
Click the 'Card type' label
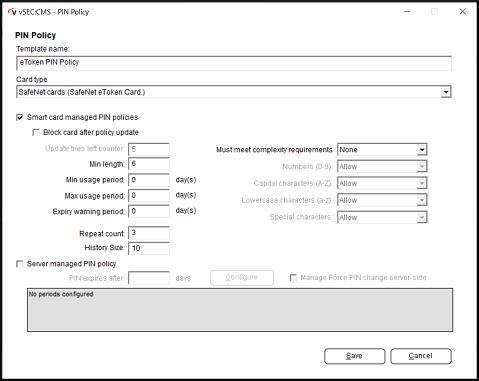tap(32, 80)
